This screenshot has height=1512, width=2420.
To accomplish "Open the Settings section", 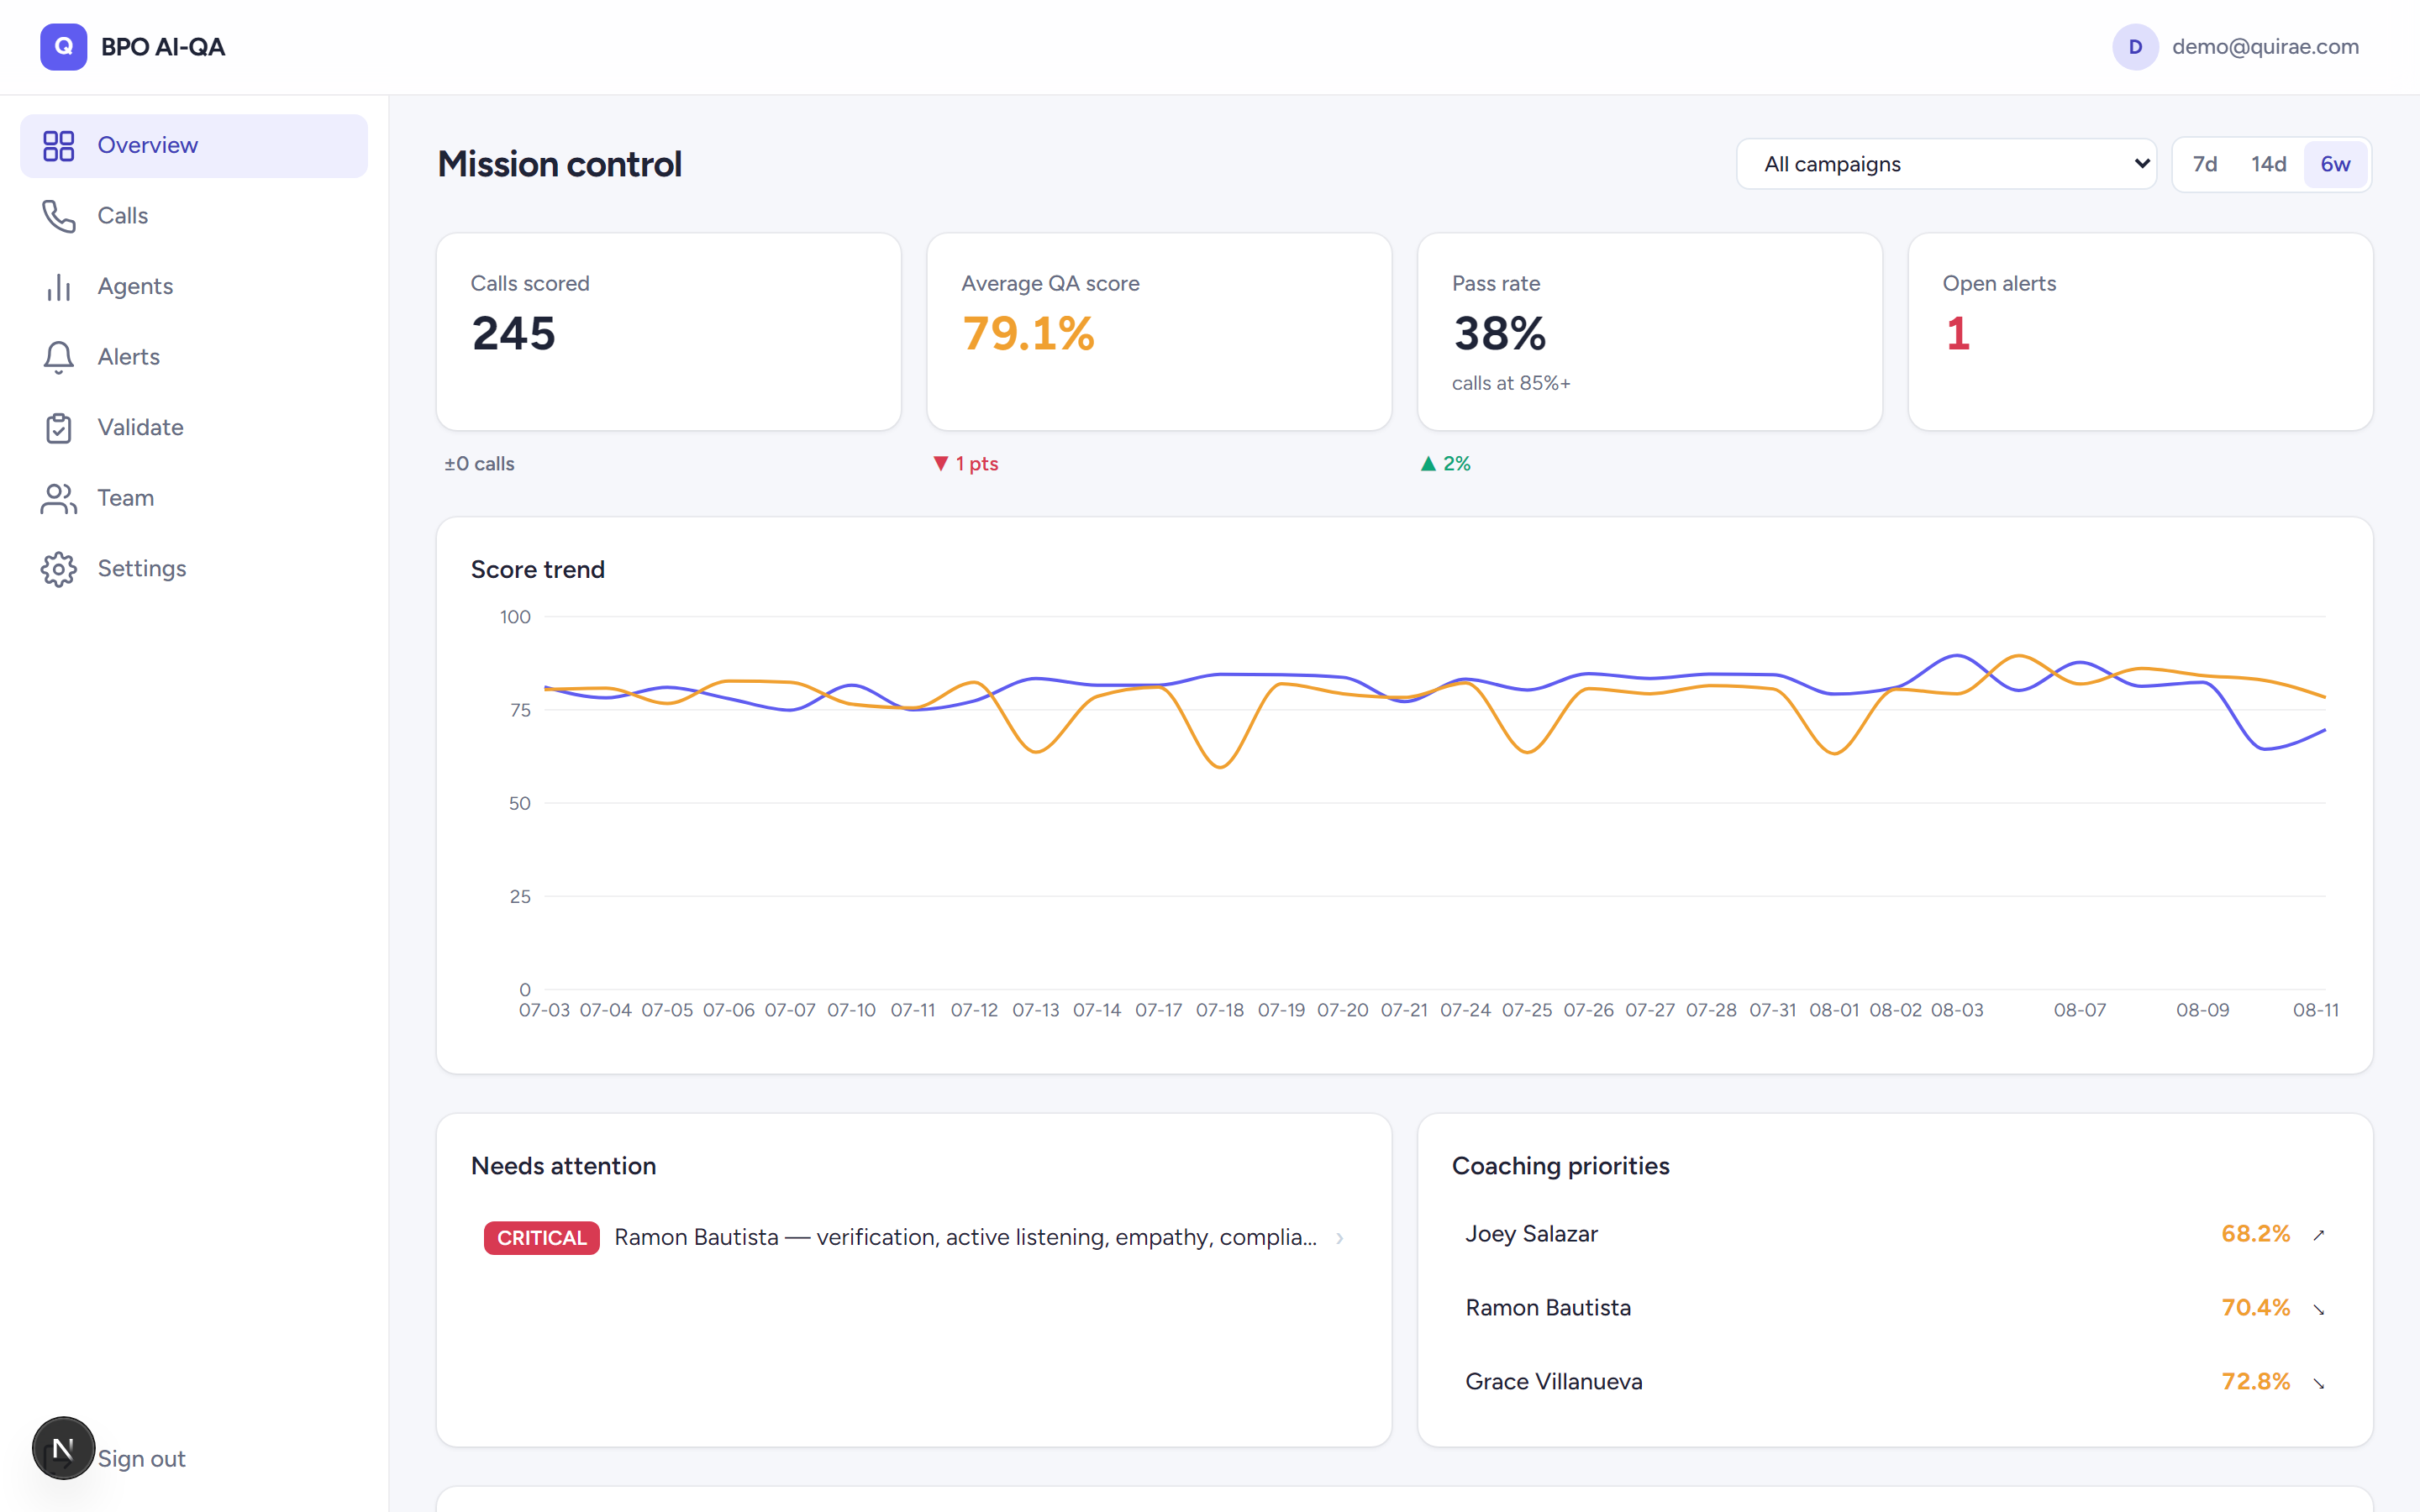I will coord(194,569).
